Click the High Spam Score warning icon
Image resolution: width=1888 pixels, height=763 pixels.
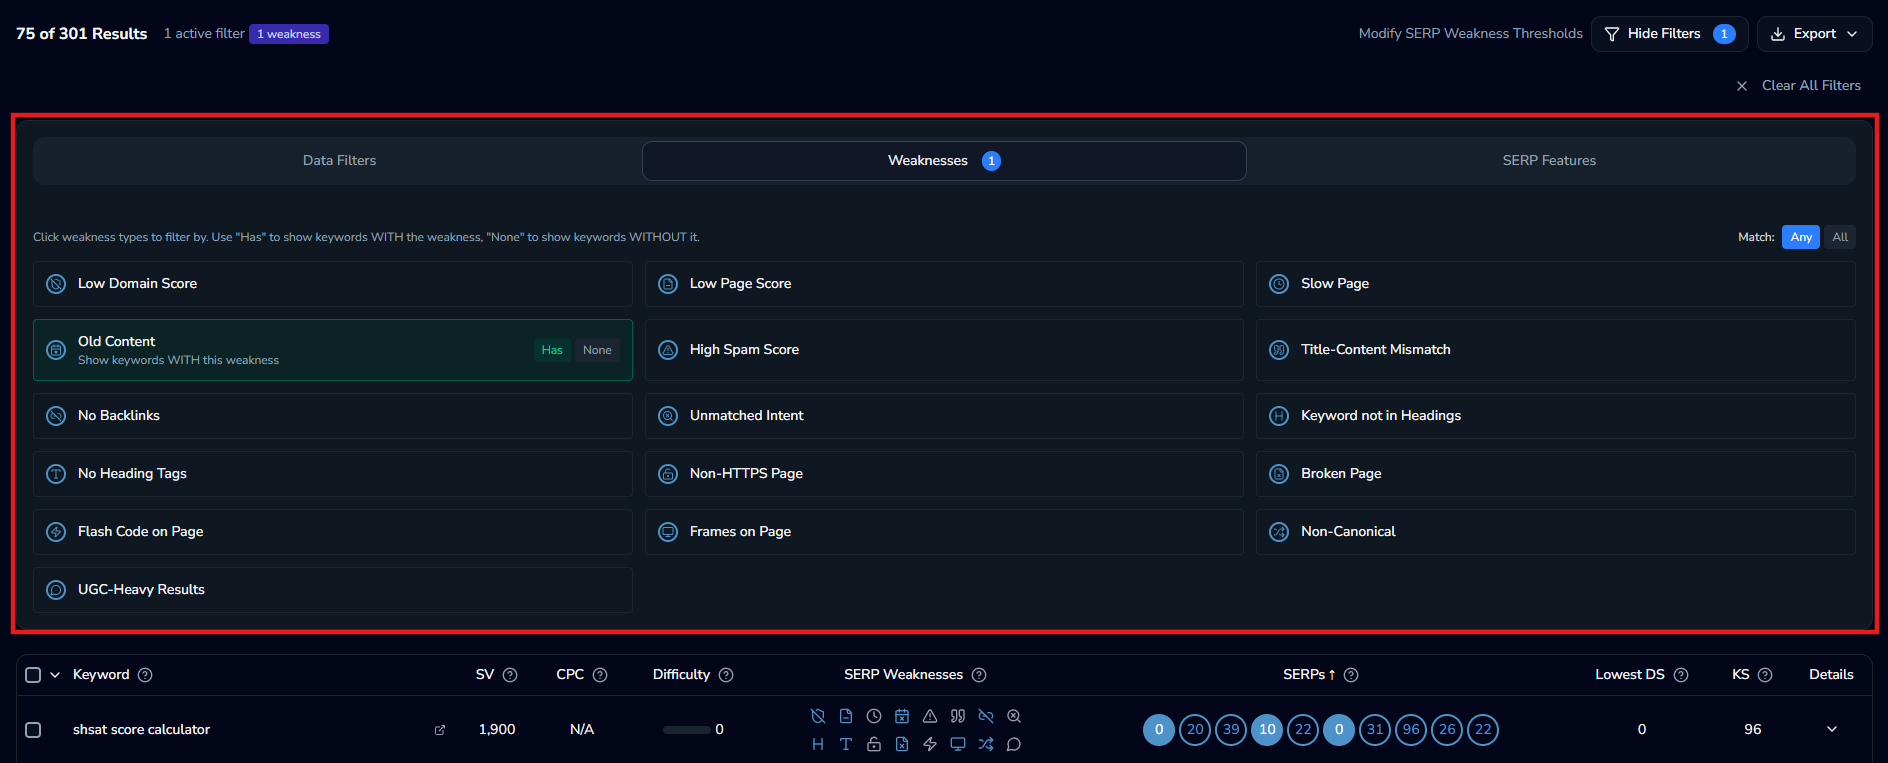click(668, 350)
